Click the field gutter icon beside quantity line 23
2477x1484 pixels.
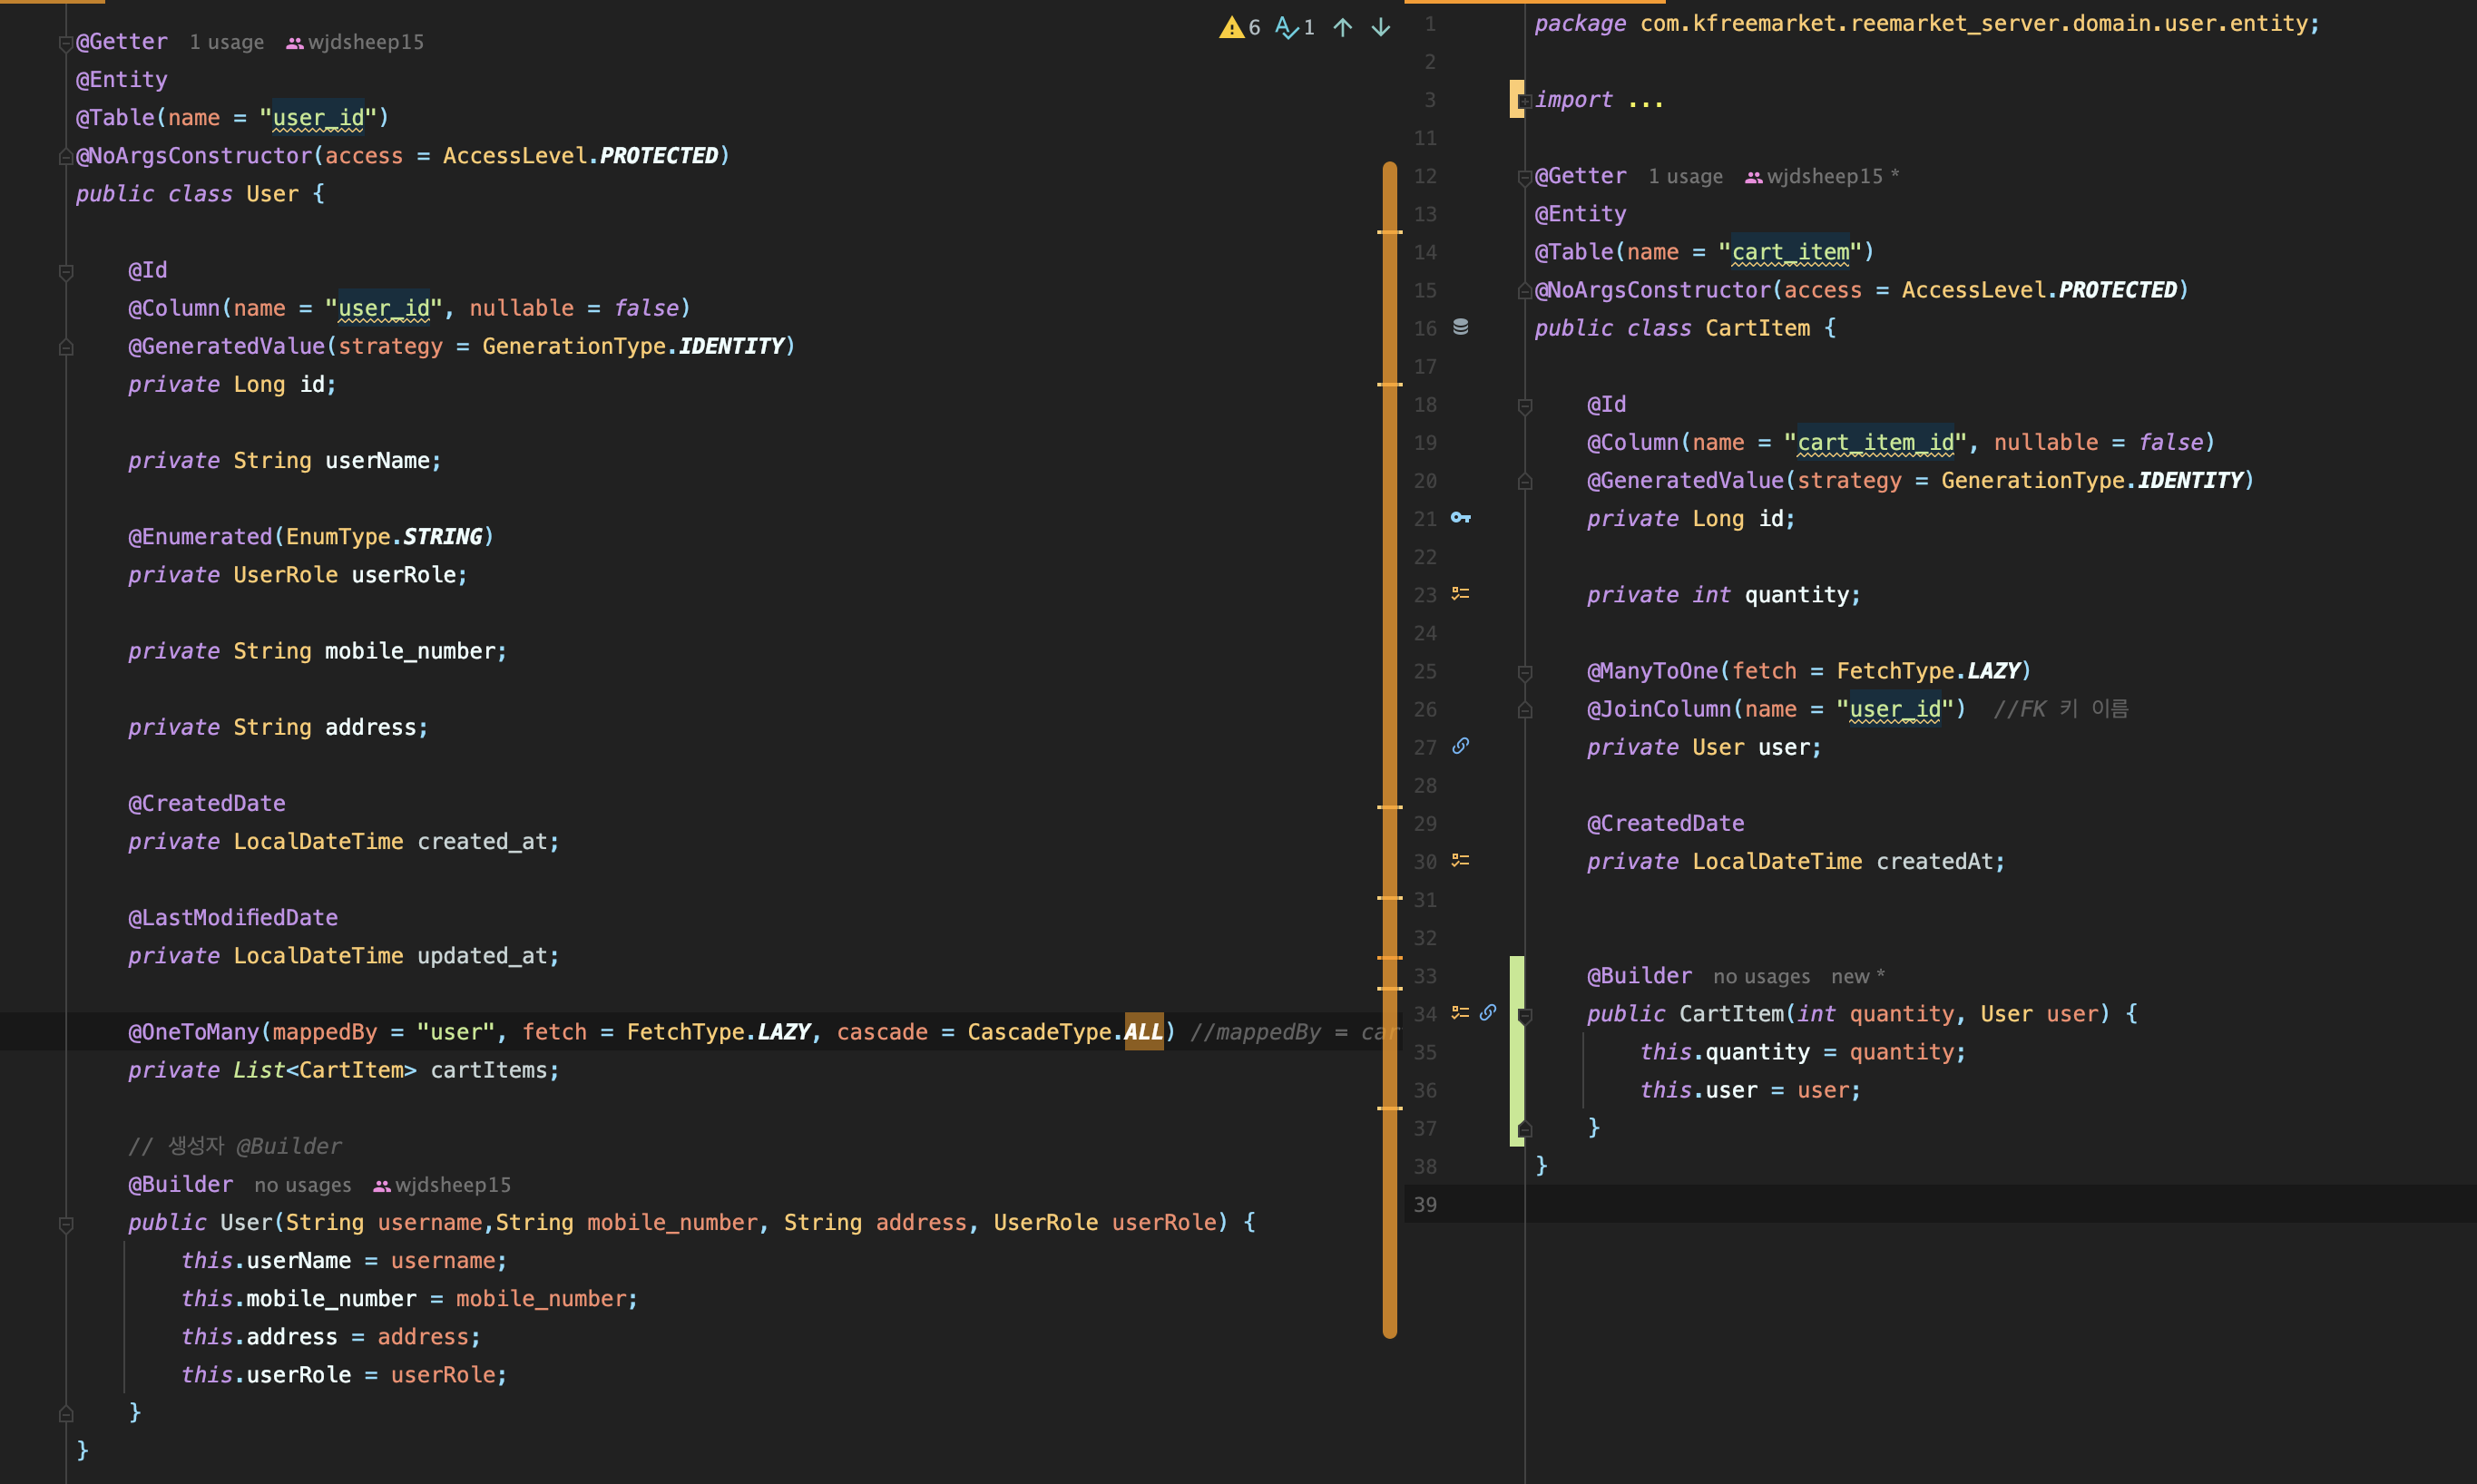click(x=1460, y=593)
